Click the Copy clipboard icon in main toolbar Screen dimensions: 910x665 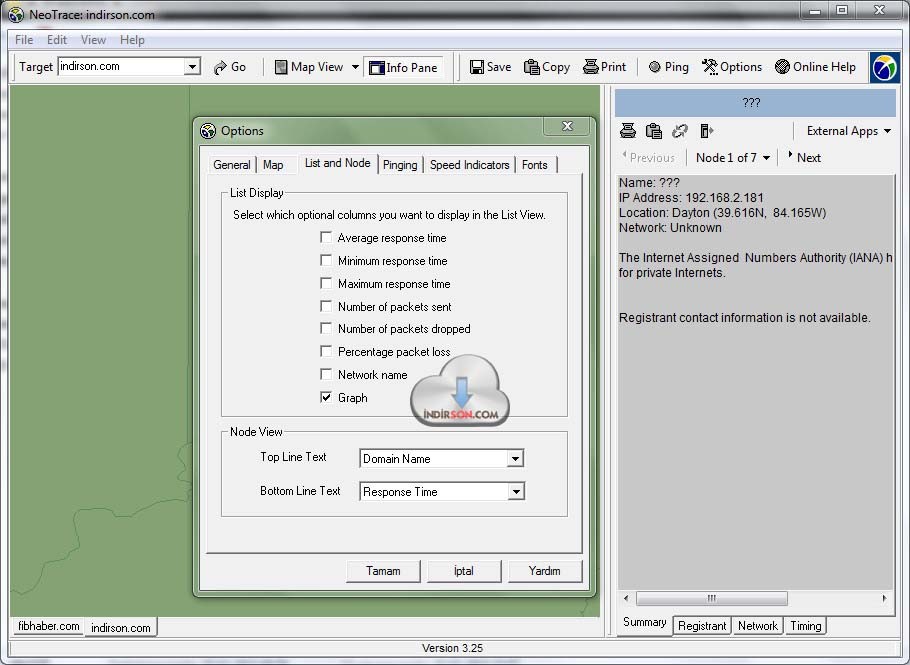[531, 67]
